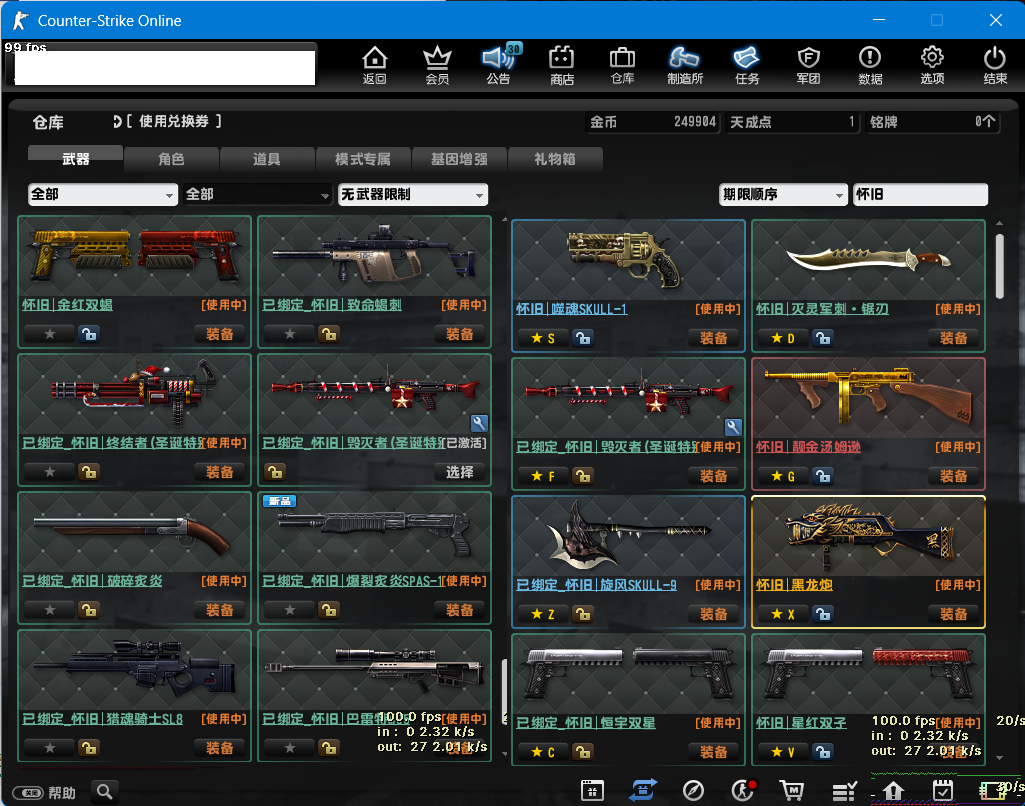Click the wrench icon on 已激活 毁灭者 card
This screenshot has width=1025, height=806.
point(479,422)
